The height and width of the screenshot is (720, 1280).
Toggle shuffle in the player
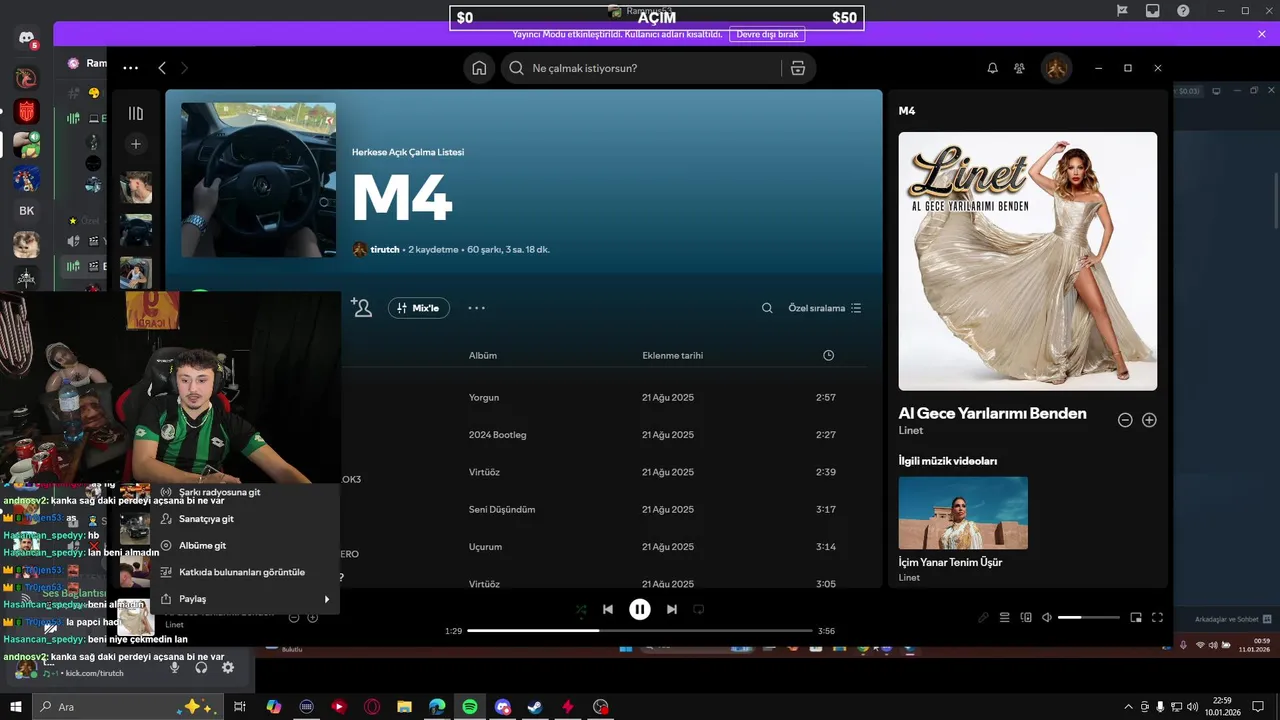coord(581,609)
